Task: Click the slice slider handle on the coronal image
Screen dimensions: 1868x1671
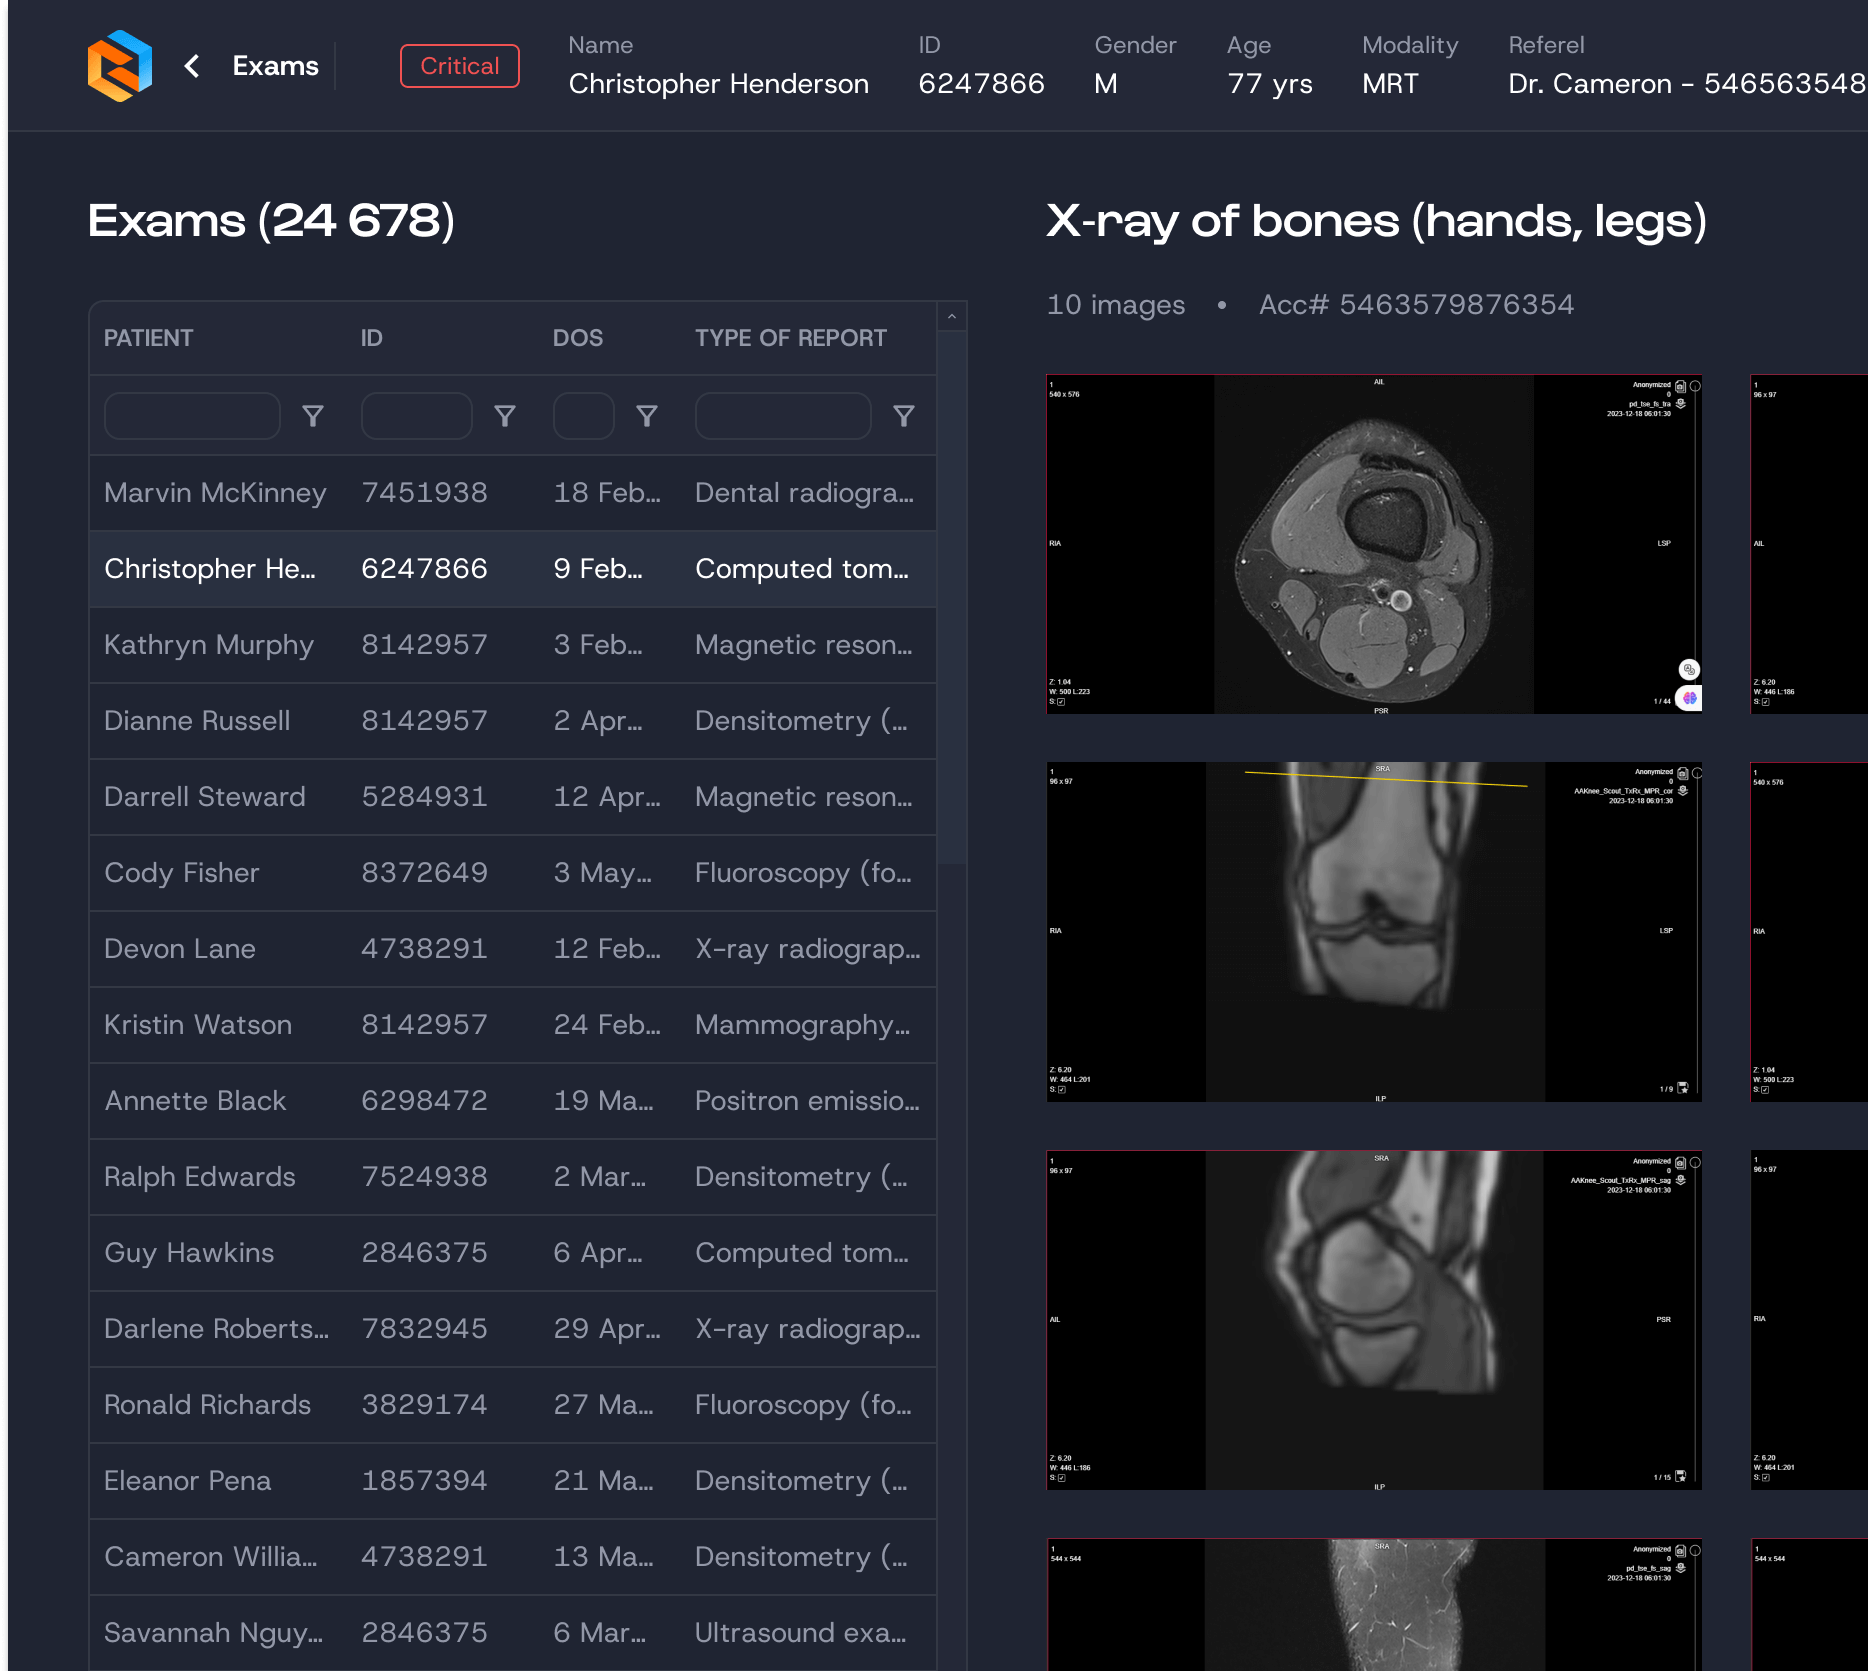Action: tap(1697, 774)
